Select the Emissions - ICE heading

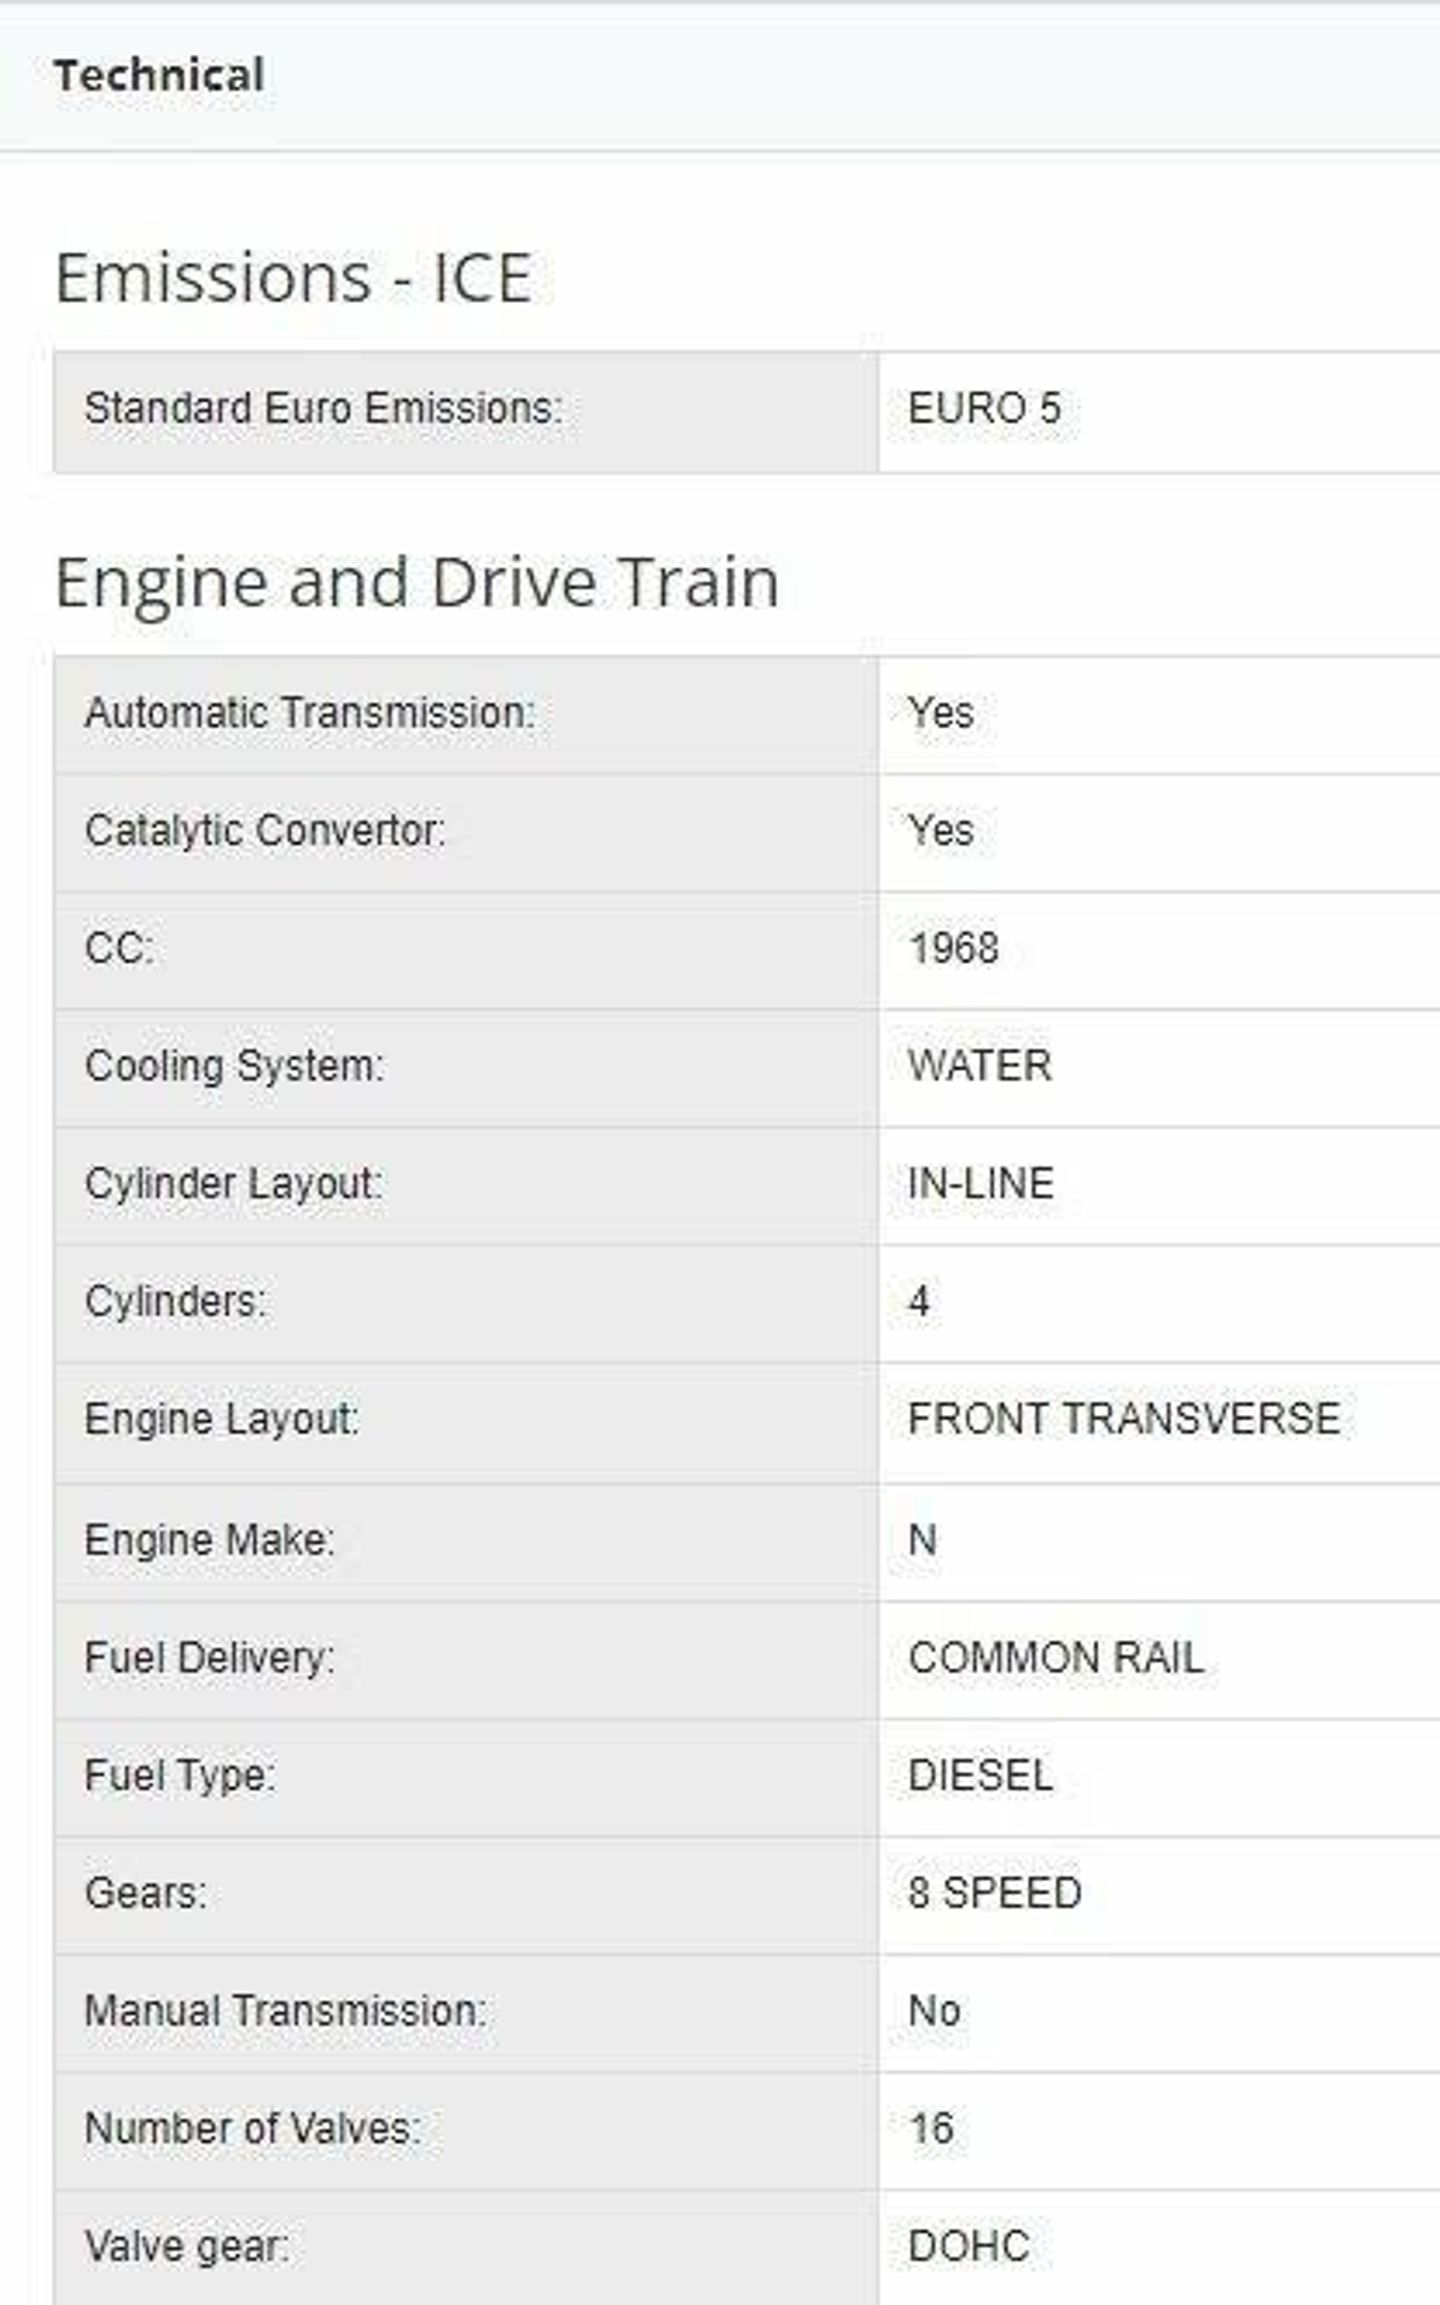tap(293, 278)
